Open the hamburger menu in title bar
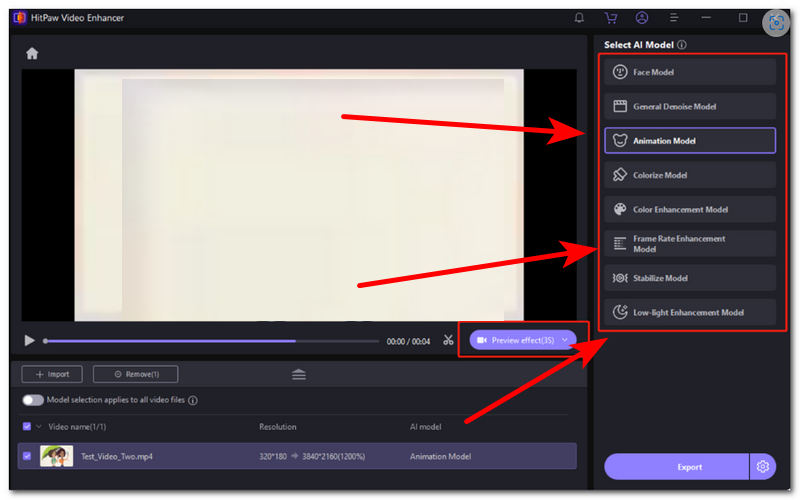The height and width of the screenshot is (500, 800). (x=674, y=18)
